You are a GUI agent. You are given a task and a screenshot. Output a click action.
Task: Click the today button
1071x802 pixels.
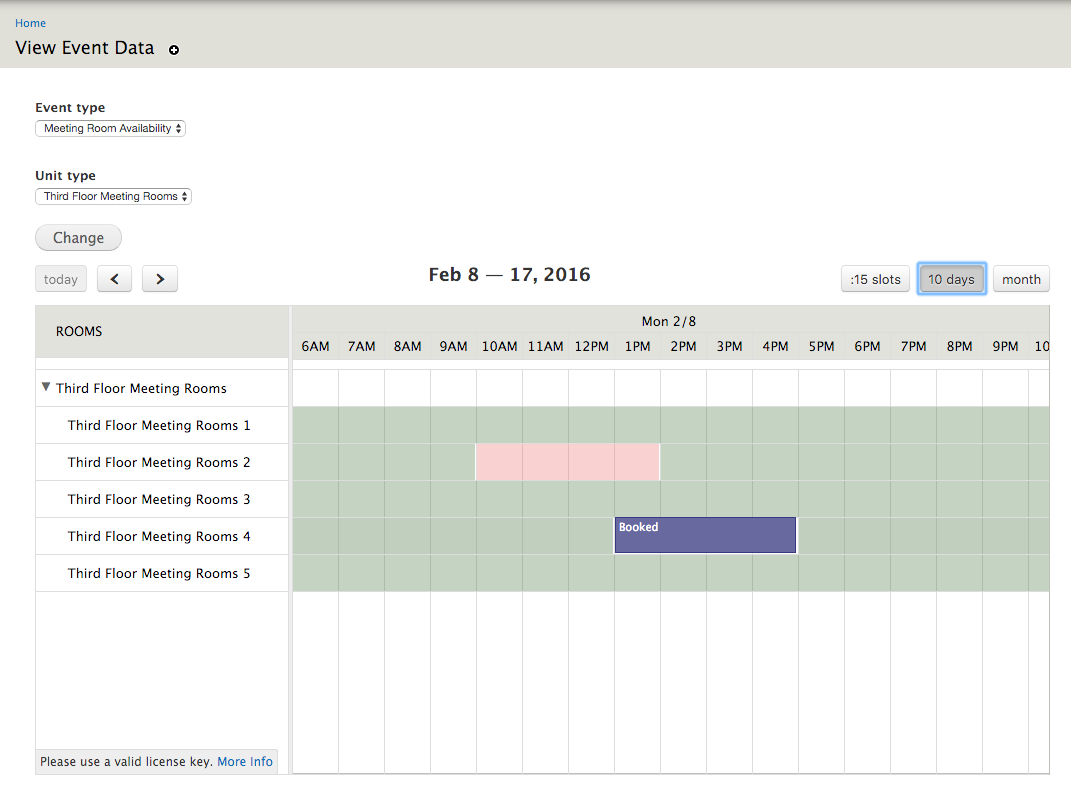click(x=61, y=279)
